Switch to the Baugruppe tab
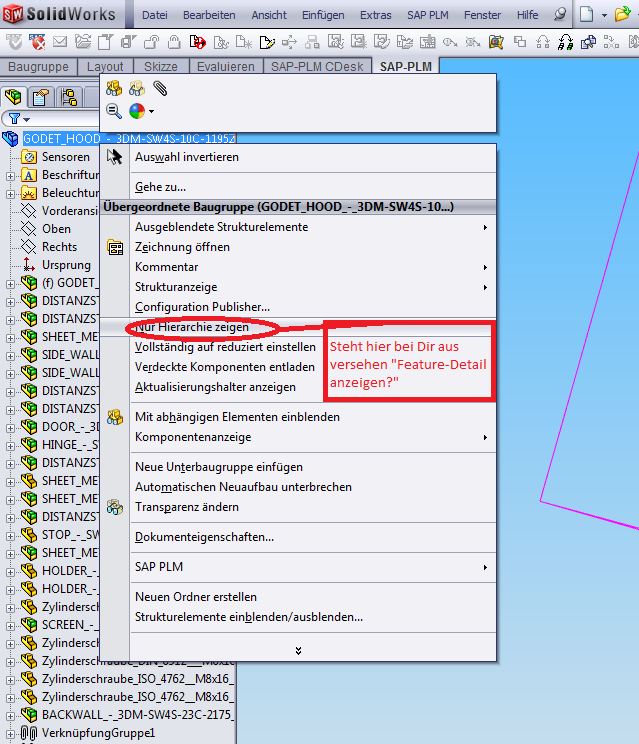The height and width of the screenshot is (744, 639). point(38,66)
